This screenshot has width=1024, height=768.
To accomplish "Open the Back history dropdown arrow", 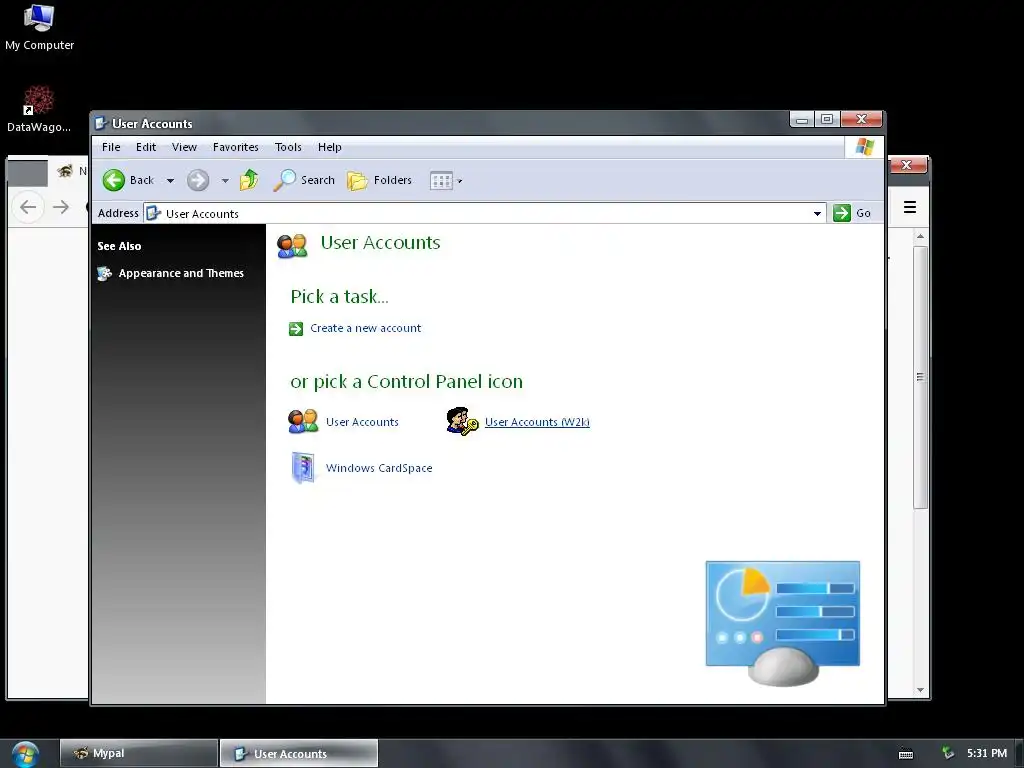I will tap(170, 181).
